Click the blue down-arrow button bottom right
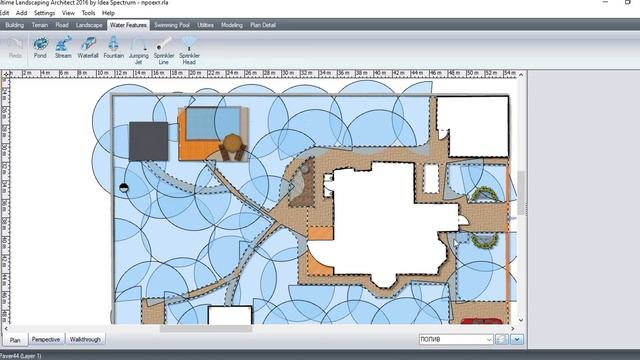640x360 pixels. pos(517,339)
